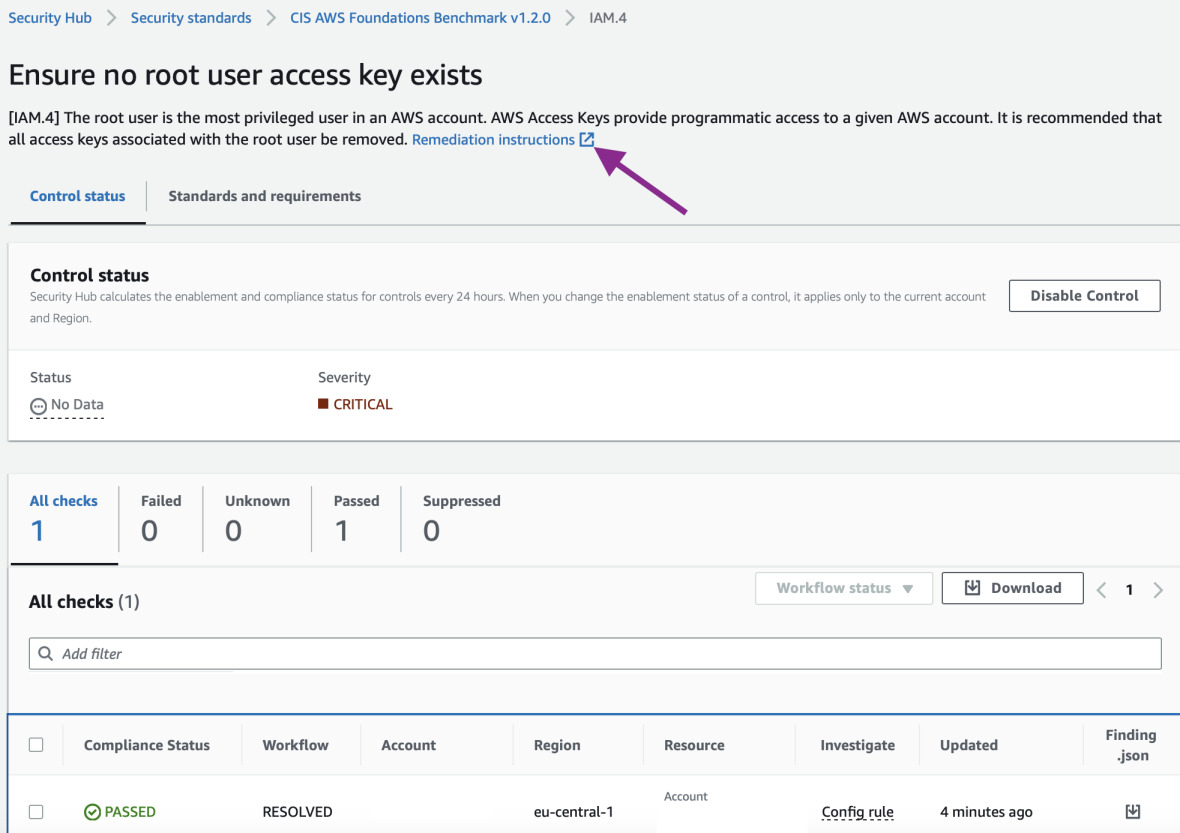Click external link icon beside Remediation instructions
The width and height of the screenshot is (1180, 833).
coord(587,140)
